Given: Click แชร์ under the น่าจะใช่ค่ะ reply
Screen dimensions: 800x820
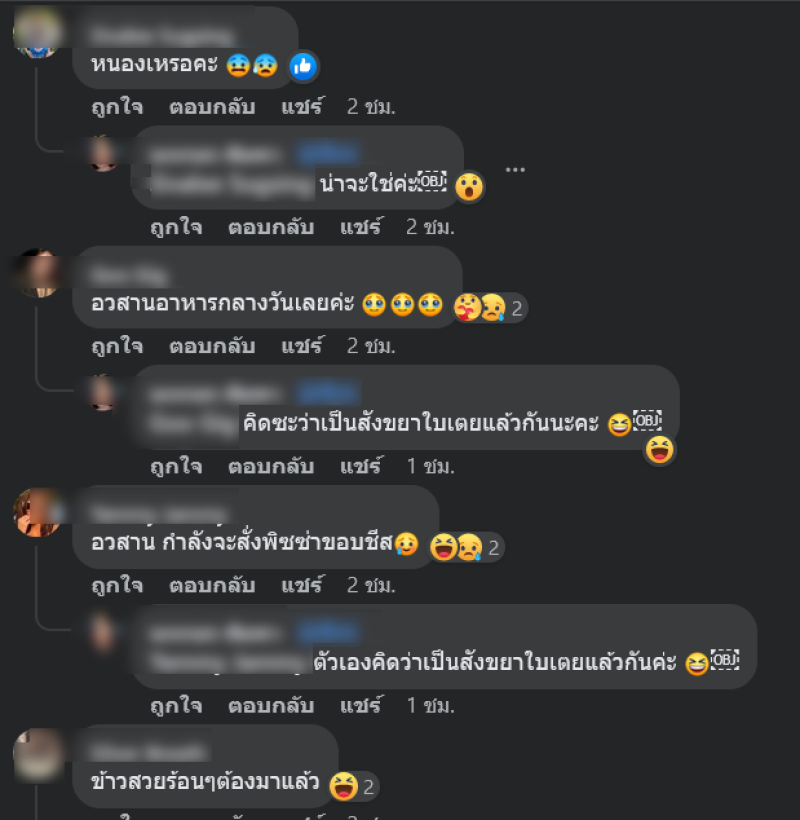Looking at the screenshot, I should point(361,227).
